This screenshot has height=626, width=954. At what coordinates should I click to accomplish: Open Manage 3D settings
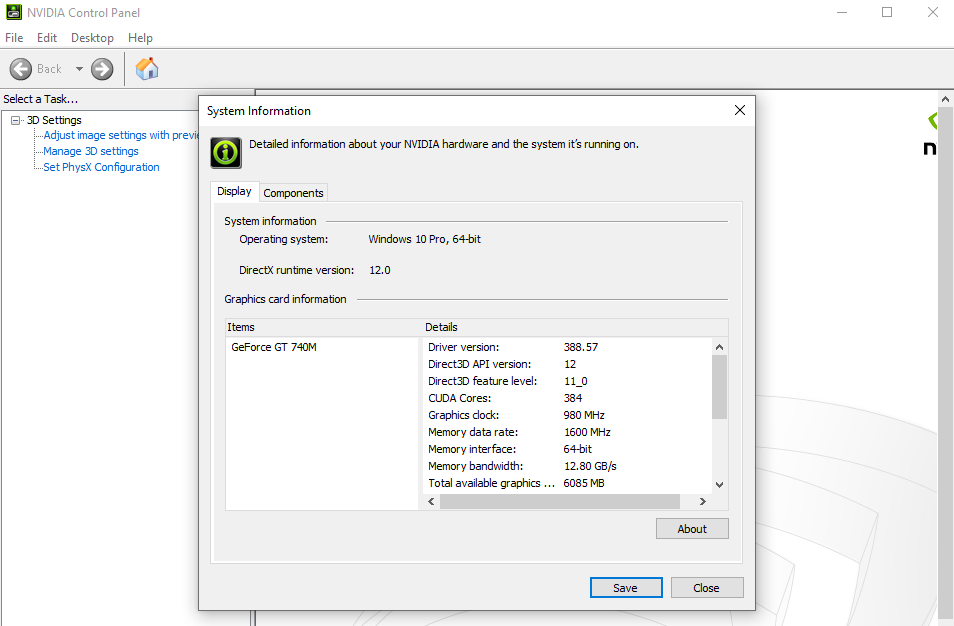(91, 151)
